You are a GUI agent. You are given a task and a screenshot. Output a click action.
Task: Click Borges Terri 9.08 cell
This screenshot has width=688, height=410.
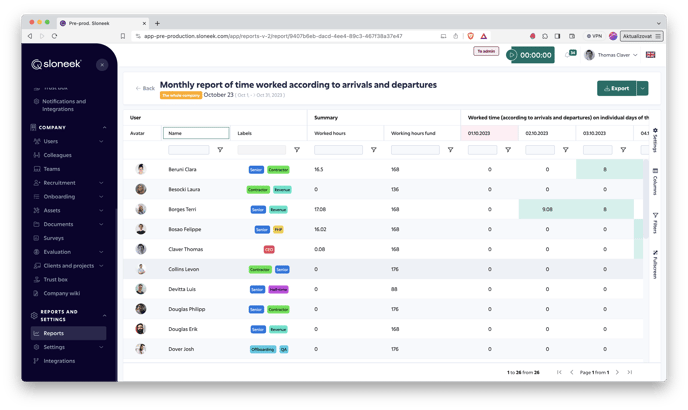(x=547, y=209)
